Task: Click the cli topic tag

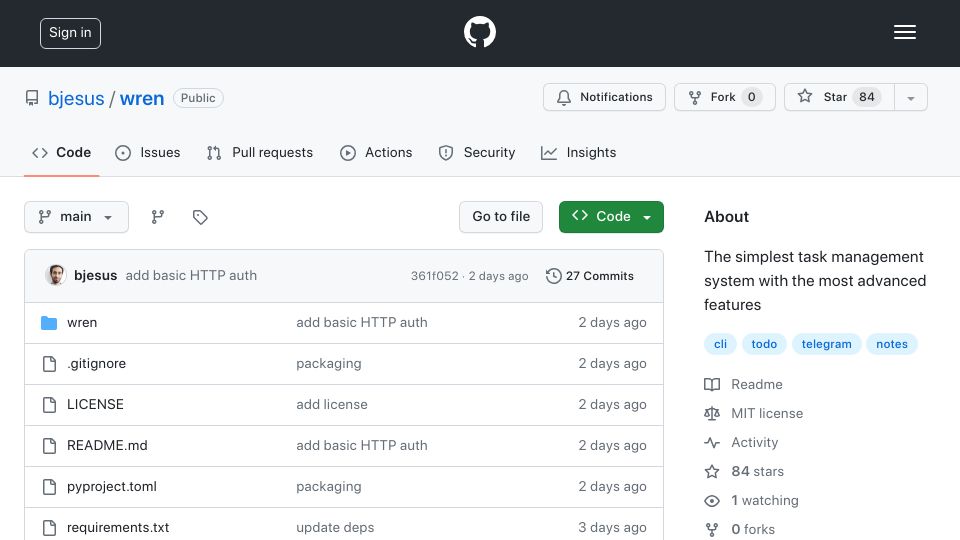Action: (721, 344)
